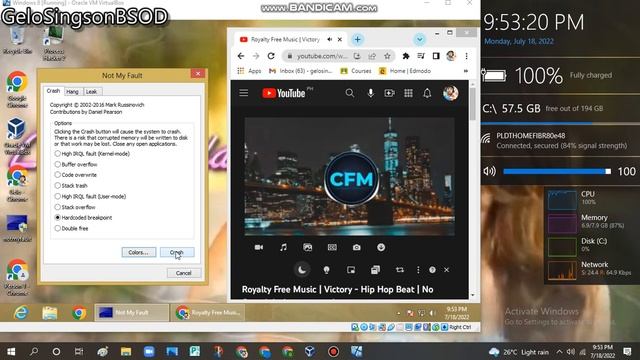Open Chrome side panel icon
The height and width of the screenshot is (360, 640).
436,56
